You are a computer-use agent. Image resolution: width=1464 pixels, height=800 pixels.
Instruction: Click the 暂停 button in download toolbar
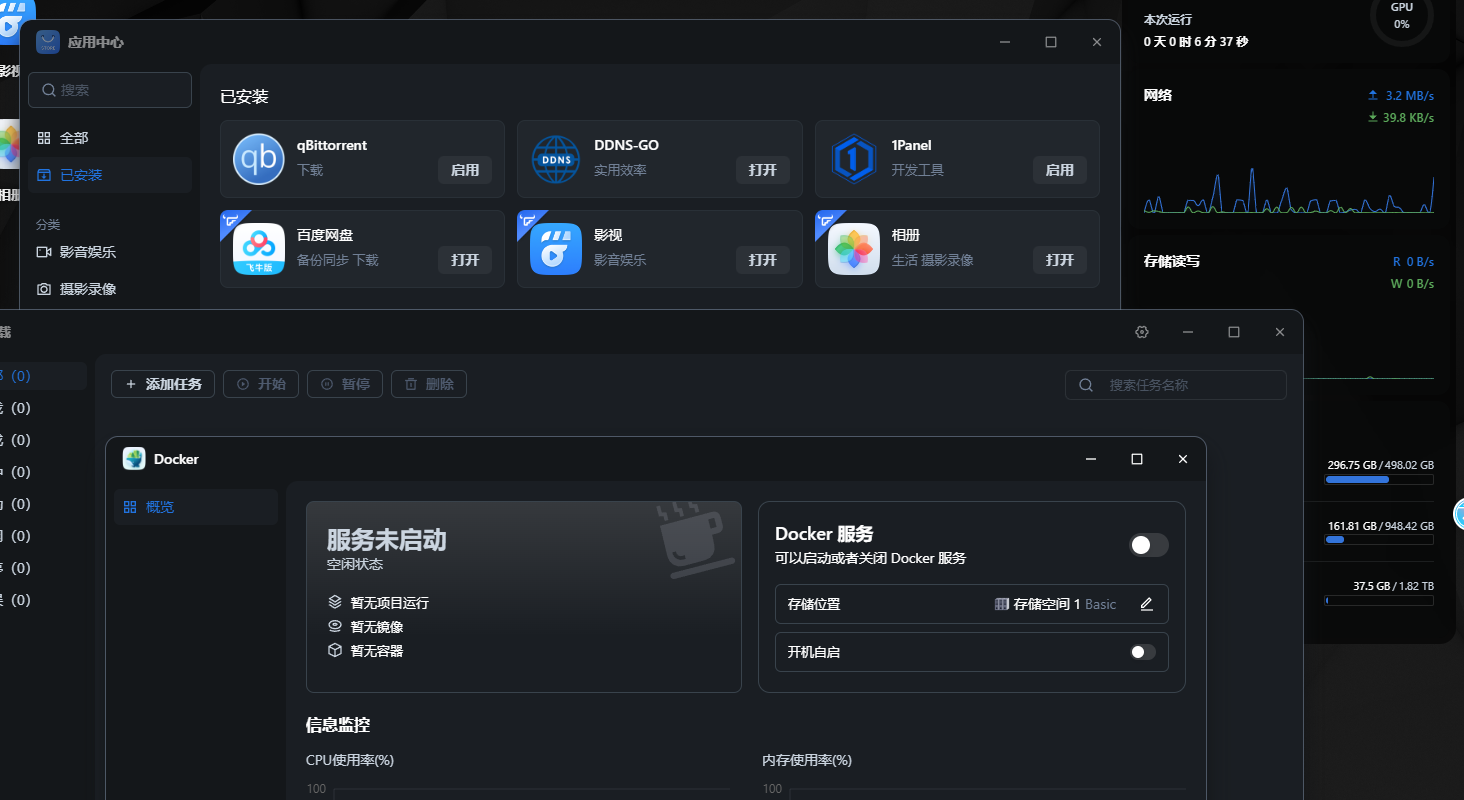(345, 384)
